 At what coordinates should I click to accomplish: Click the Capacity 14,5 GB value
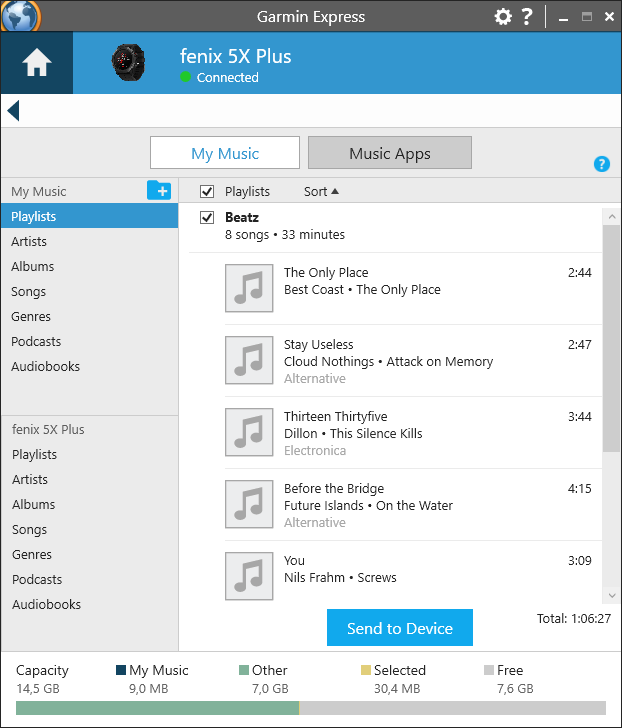[x=38, y=689]
